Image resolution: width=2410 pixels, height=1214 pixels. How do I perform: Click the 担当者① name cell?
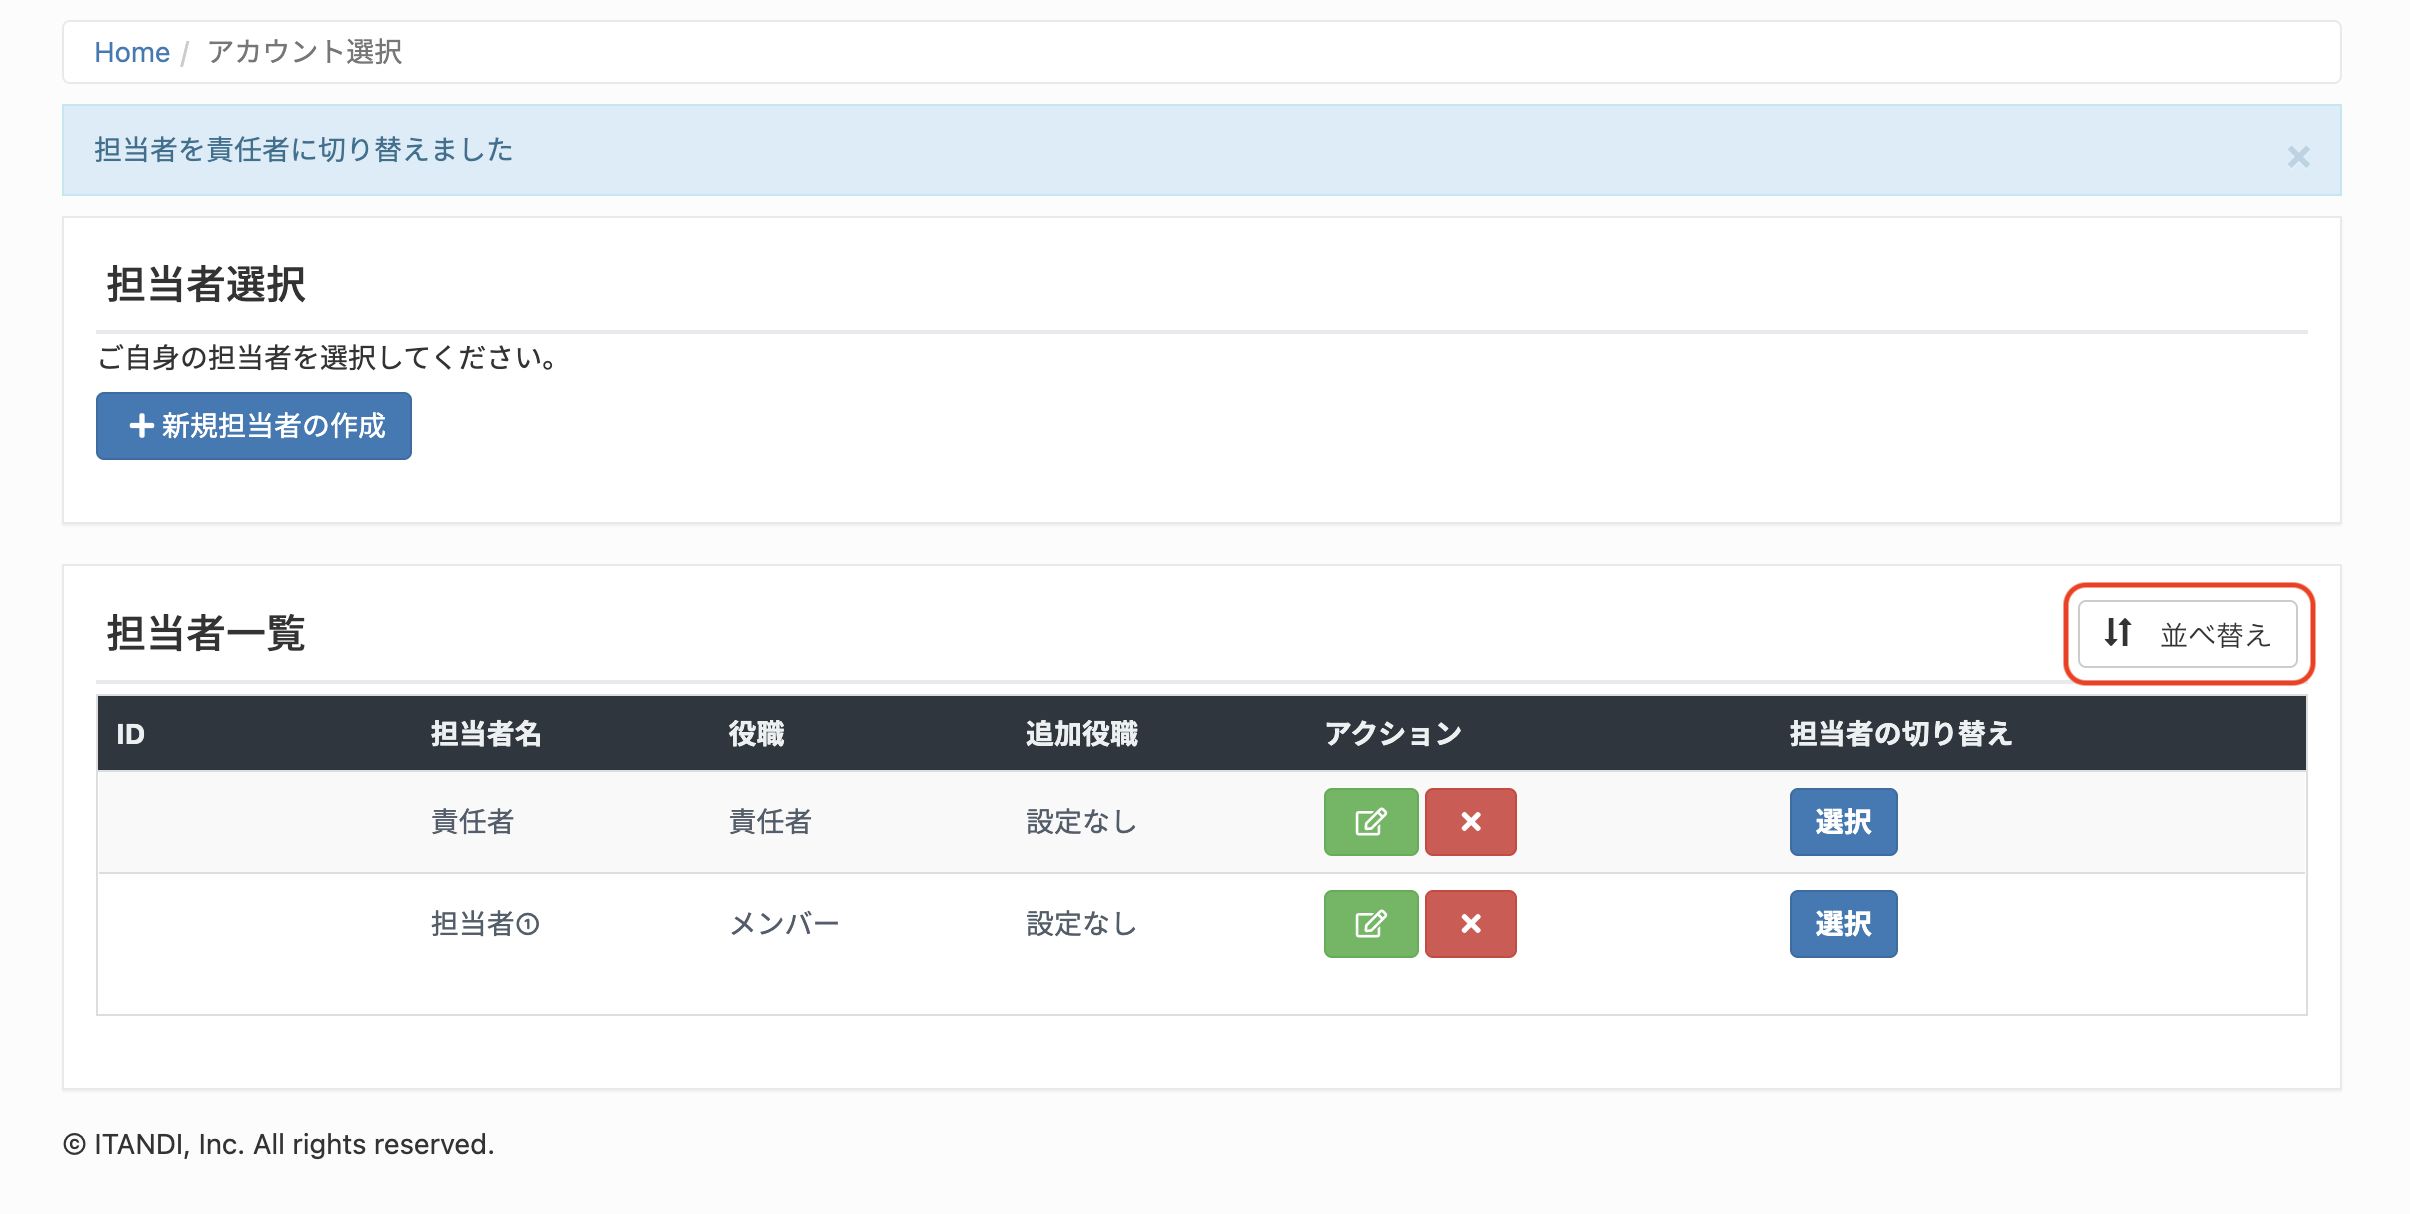(x=485, y=924)
